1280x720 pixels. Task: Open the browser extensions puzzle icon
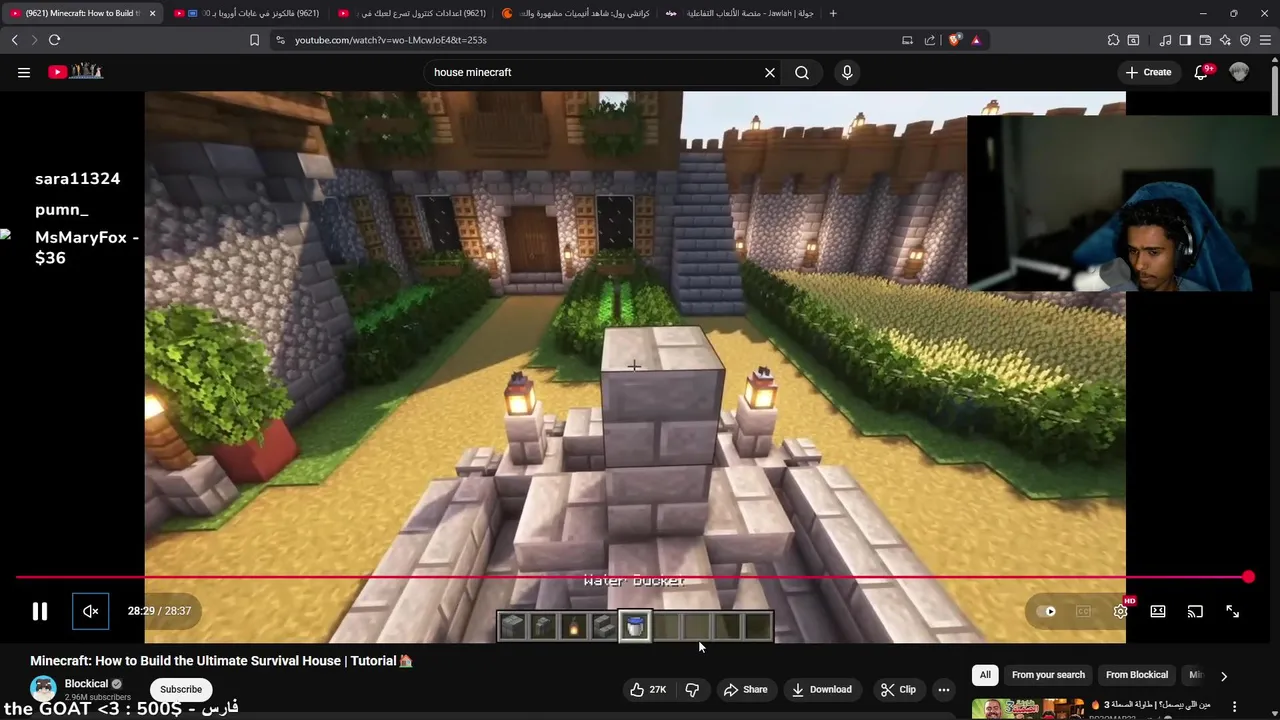(x=1113, y=40)
